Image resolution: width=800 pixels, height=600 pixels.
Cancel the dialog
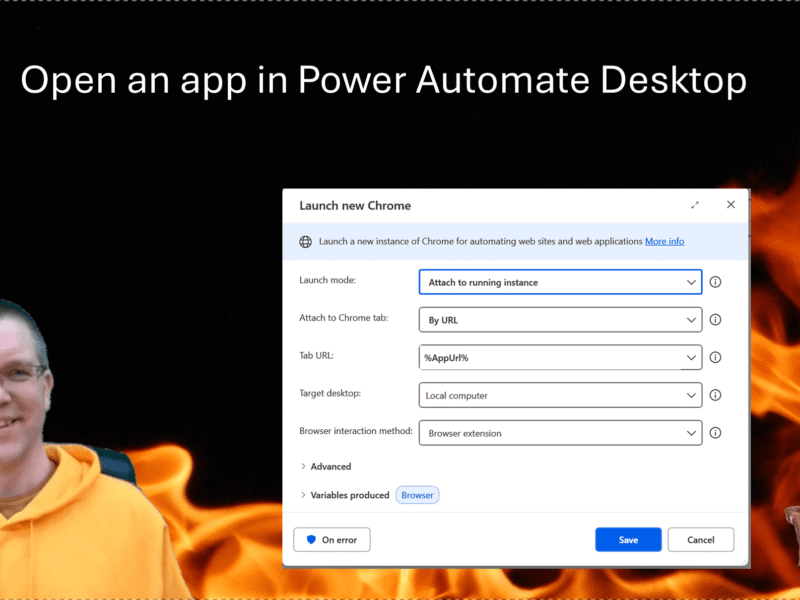(x=701, y=540)
